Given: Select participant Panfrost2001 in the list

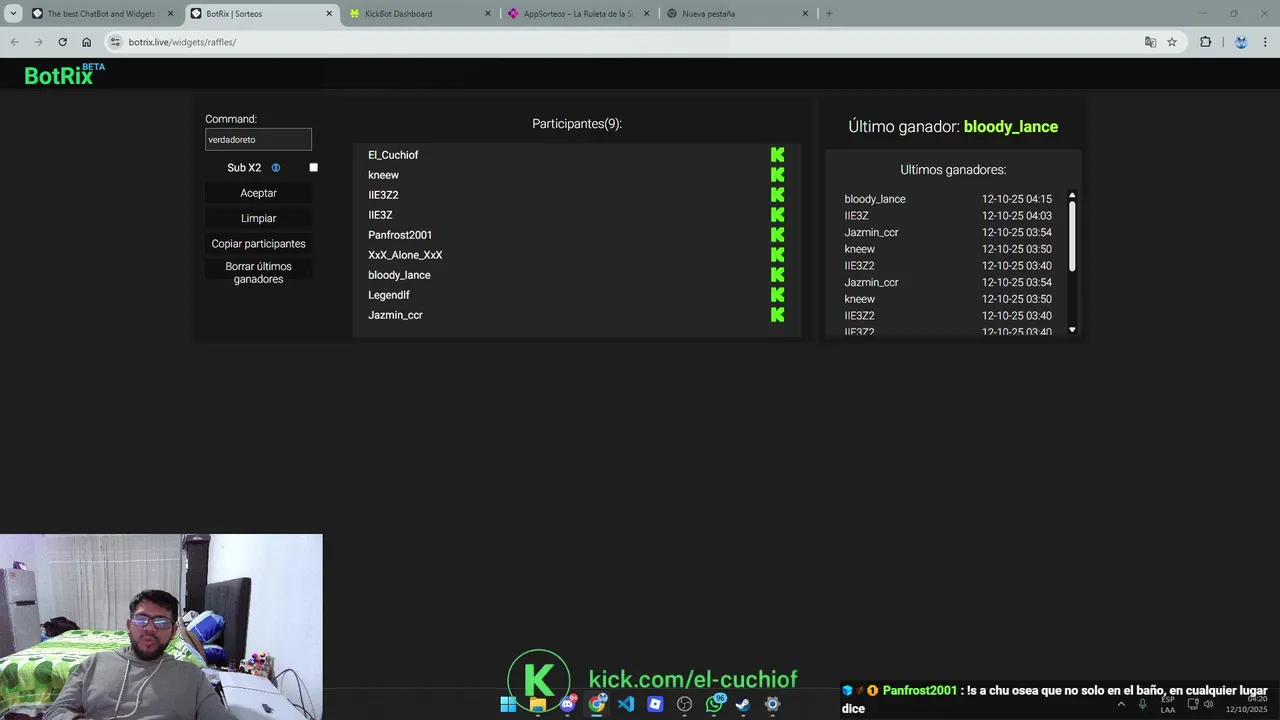Looking at the screenshot, I should (x=400, y=235).
